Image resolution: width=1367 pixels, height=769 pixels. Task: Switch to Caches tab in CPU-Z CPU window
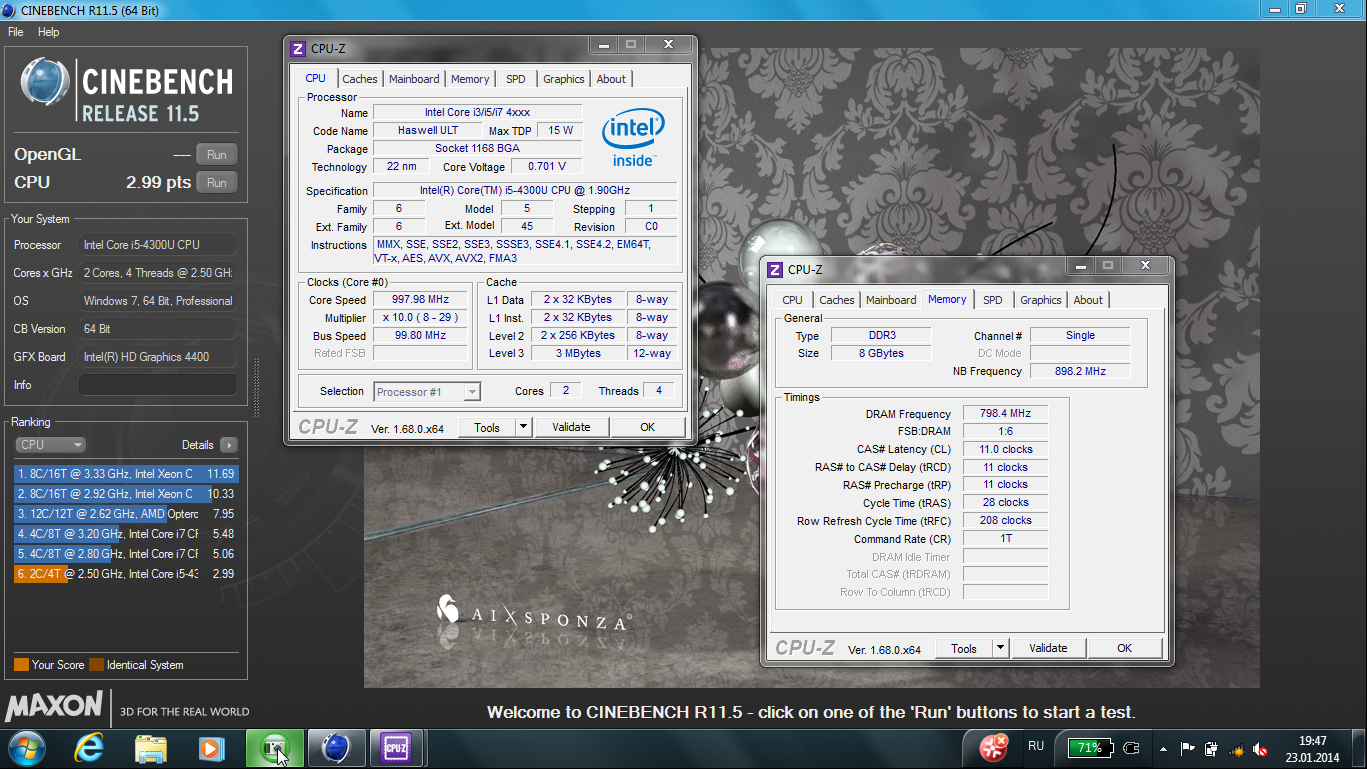pos(360,79)
